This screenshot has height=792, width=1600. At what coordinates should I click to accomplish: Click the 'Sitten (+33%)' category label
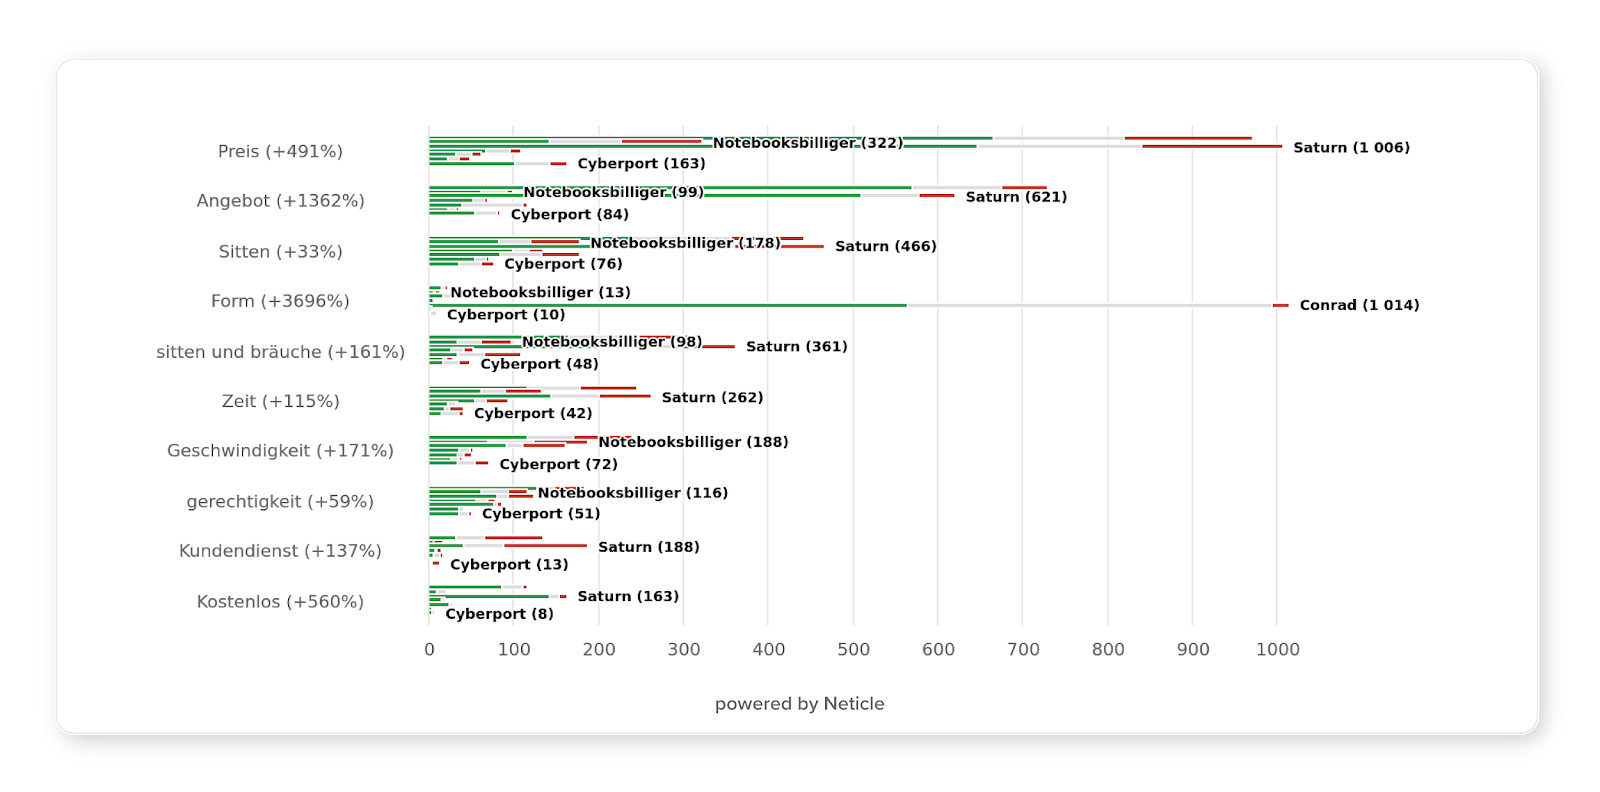[280, 252]
